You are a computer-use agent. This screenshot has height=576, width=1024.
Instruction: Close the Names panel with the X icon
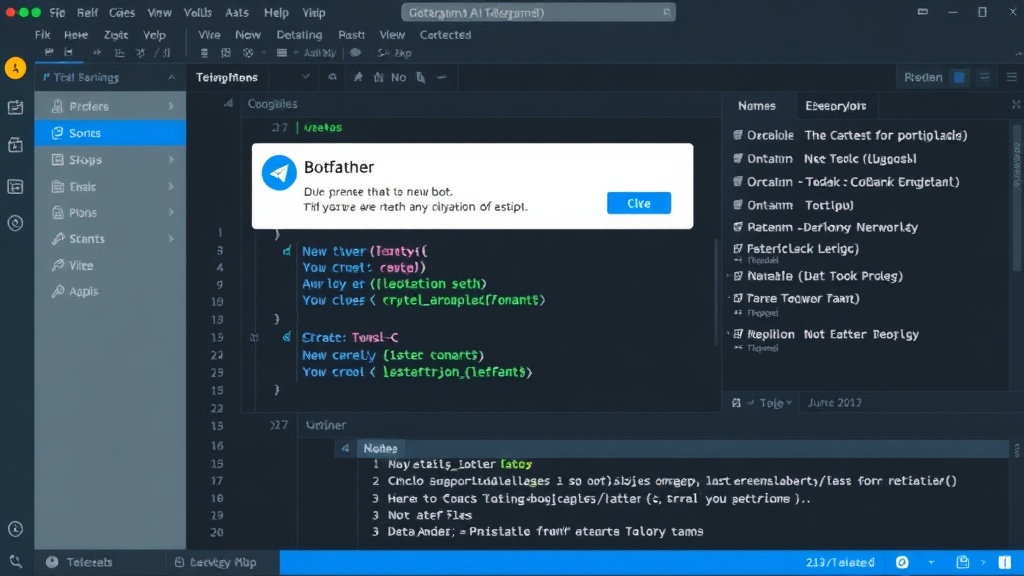(1016, 104)
